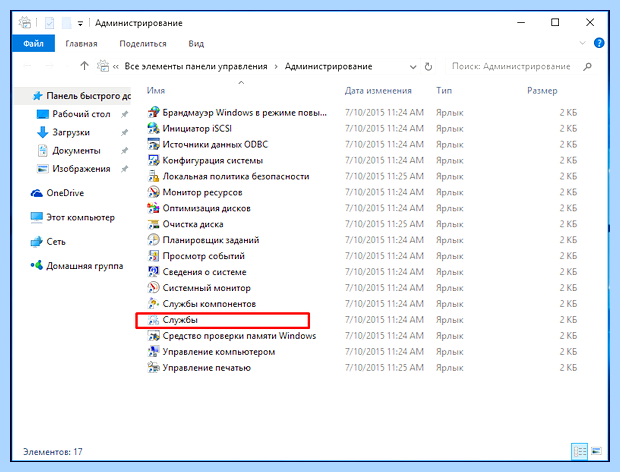Click the Службы gear icon

coord(153,320)
